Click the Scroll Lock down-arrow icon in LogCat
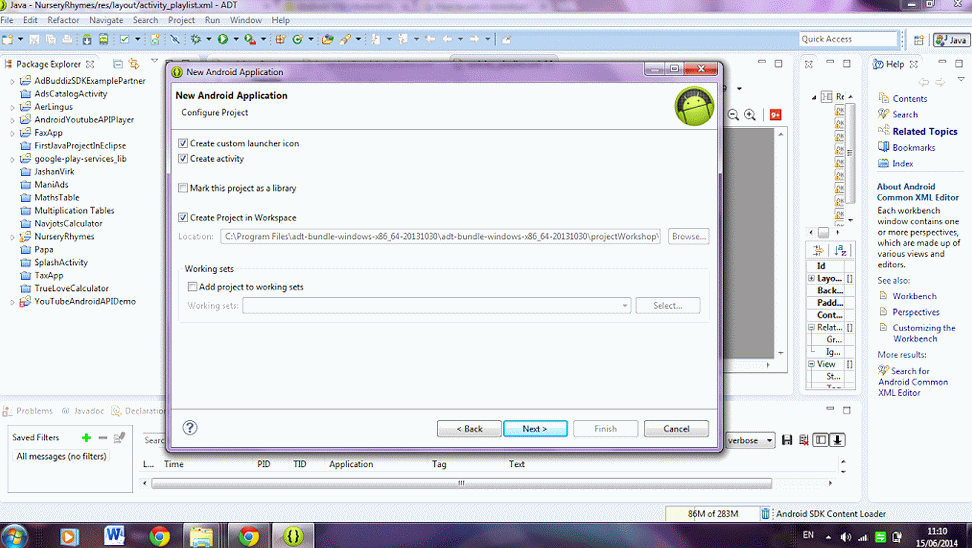The width and height of the screenshot is (972, 548). click(x=837, y=440)
